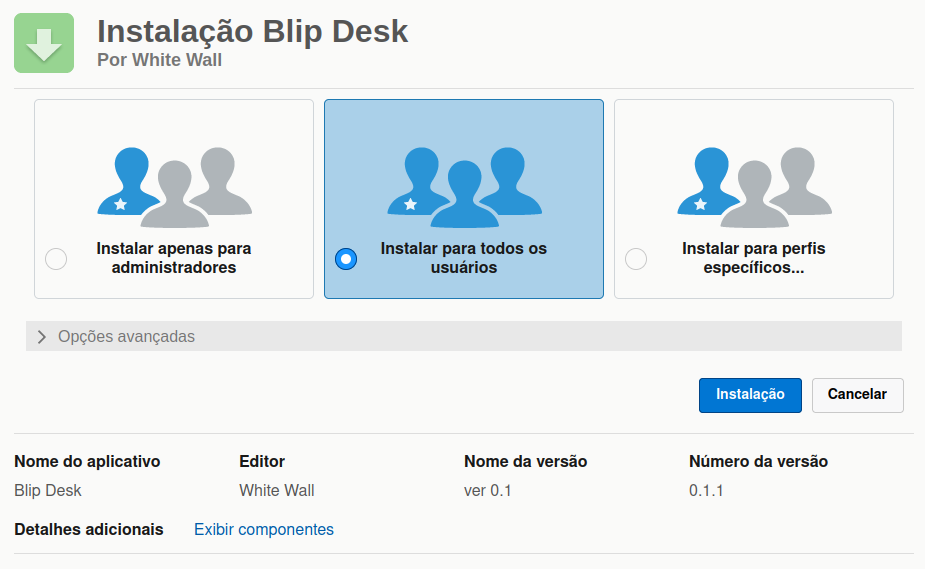Click the 'White Wall' Editor value
The image size is (925, 569).
click(x=277, y=491)
